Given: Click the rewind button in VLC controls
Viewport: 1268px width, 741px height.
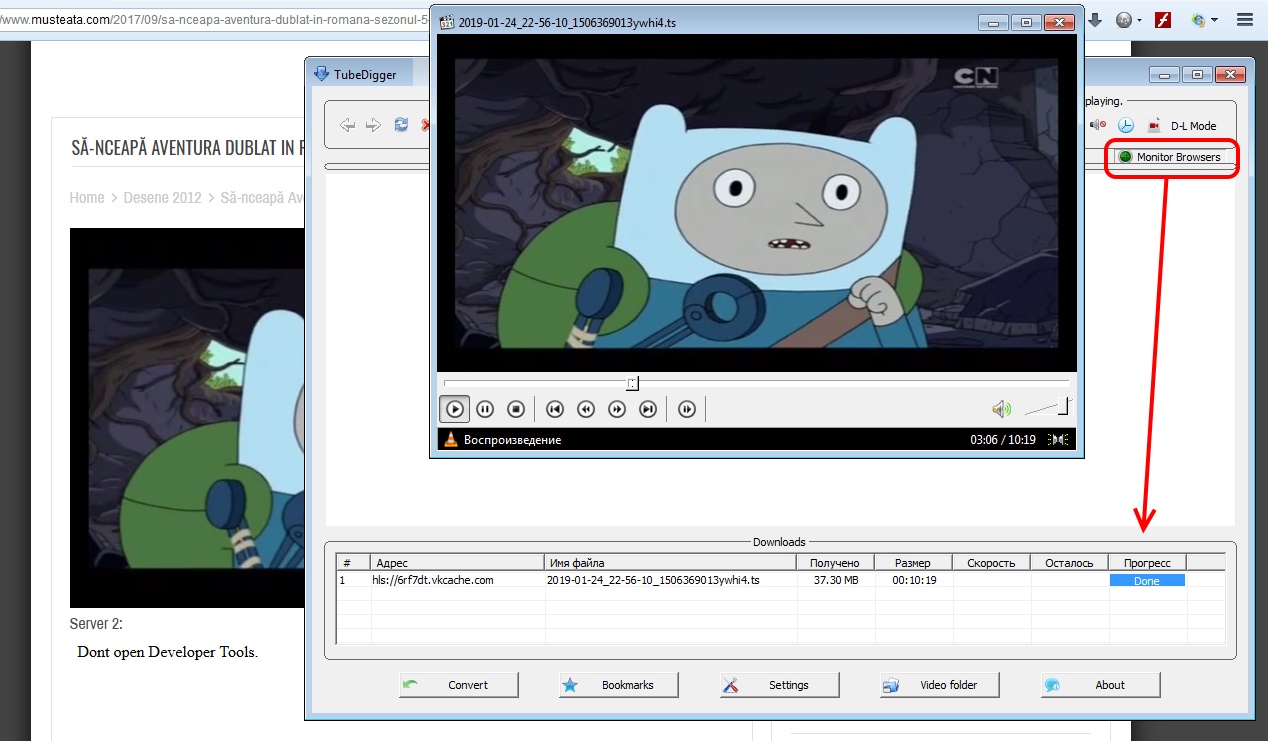Looking at the screenshot, I should (586, 408).
